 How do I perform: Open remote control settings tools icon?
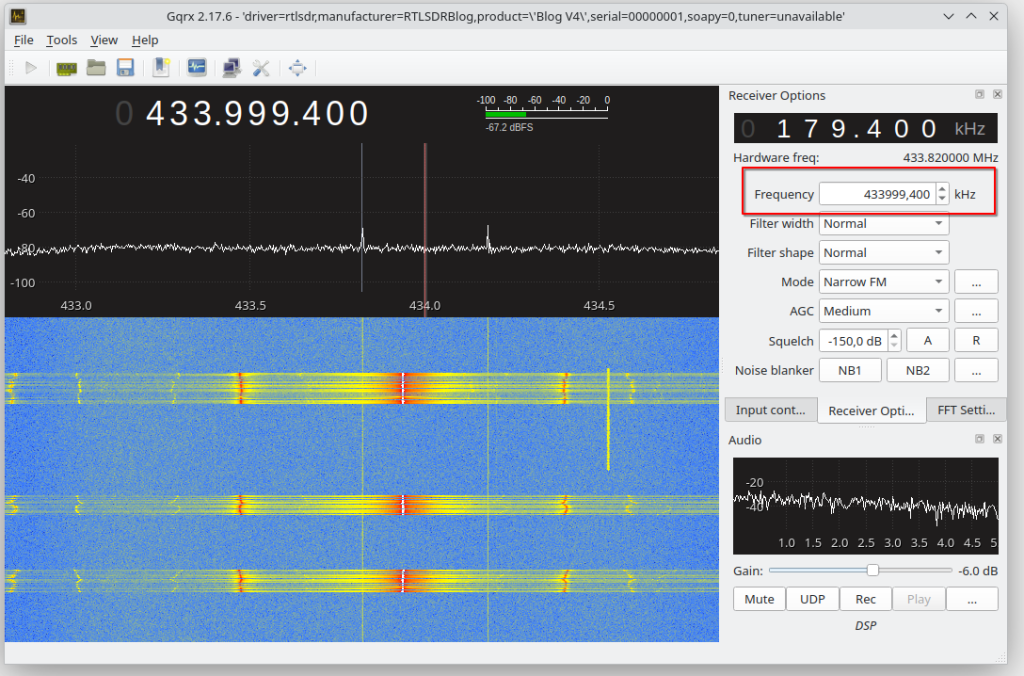261,68
